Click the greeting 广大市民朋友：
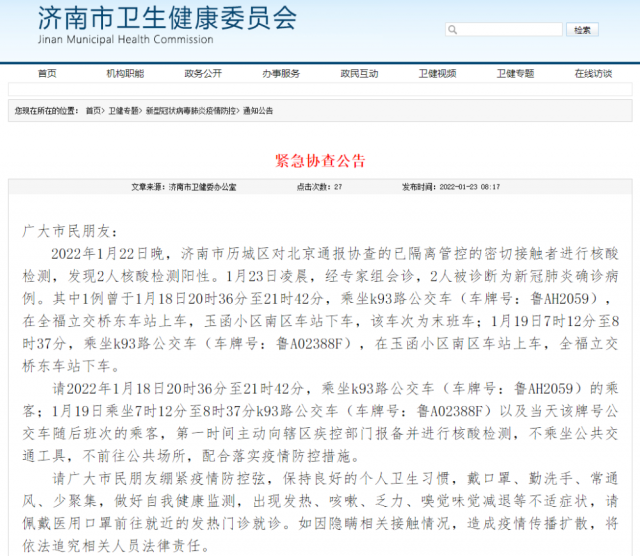 pos(70,231)
